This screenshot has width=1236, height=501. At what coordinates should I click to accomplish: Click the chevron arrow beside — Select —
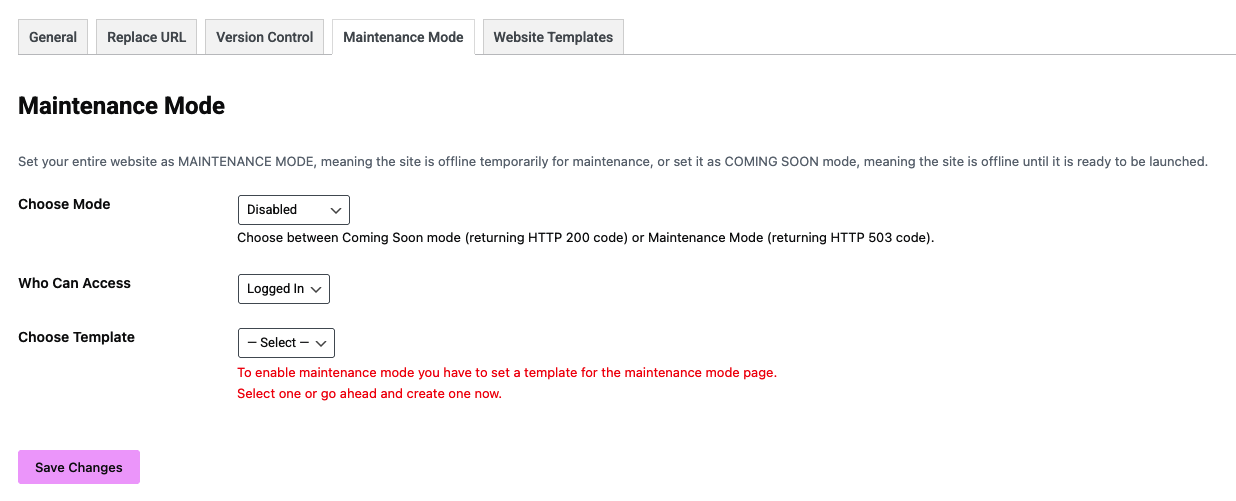coord(322,343)
